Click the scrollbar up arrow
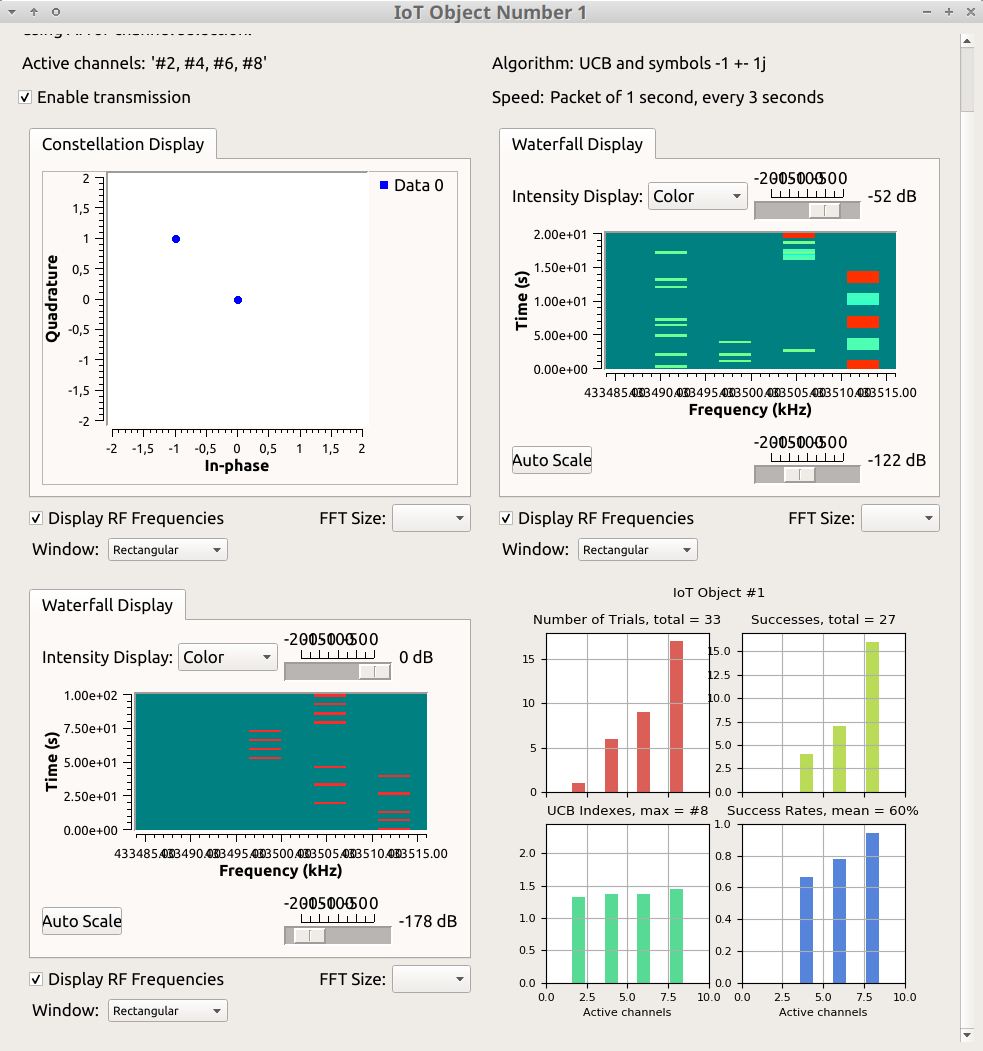The width and height of the screenshot is (983, 1051). coord(967,41)
